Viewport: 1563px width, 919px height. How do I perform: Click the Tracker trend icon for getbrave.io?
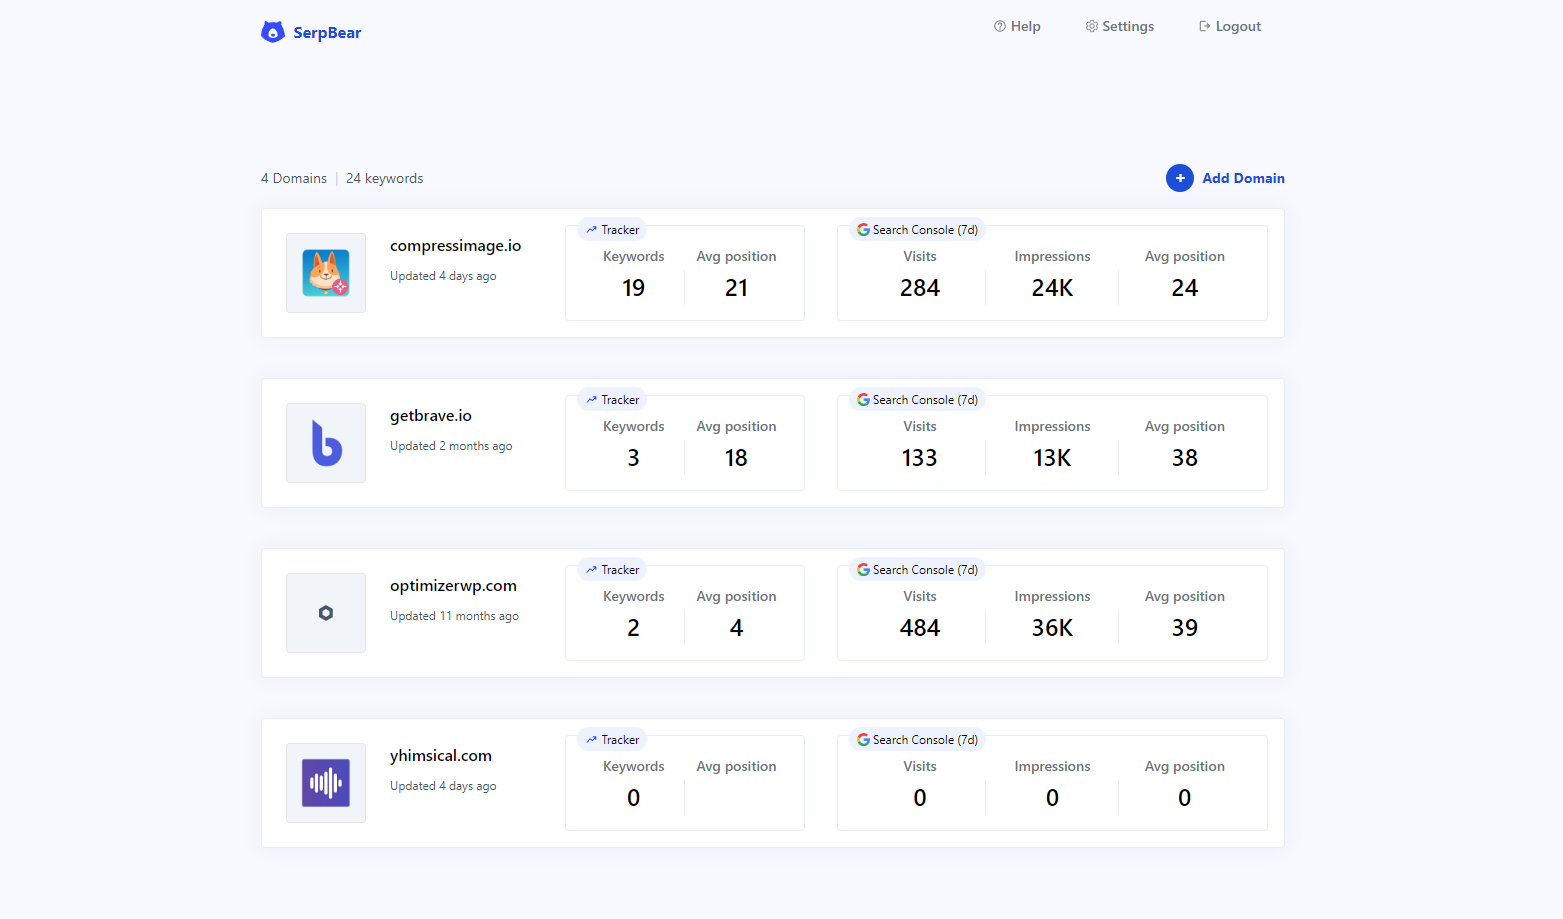click(592, 399)
